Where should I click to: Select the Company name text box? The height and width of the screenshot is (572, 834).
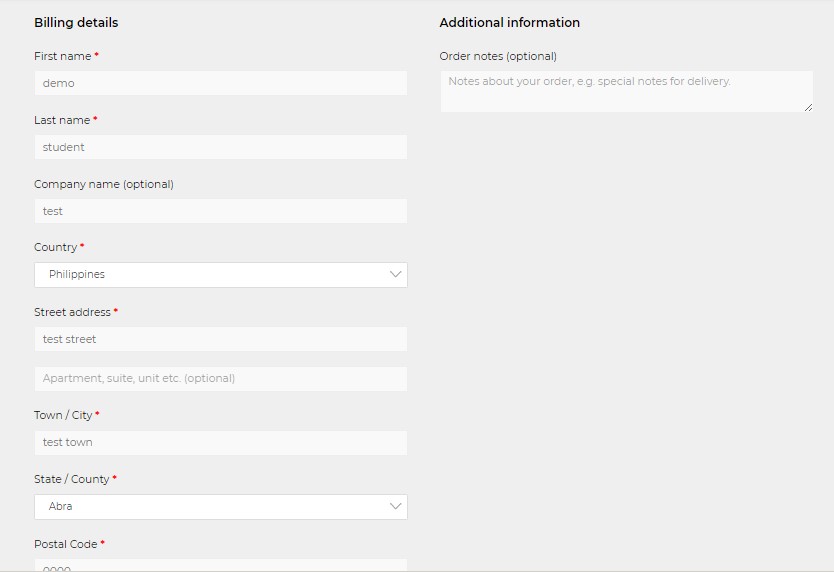coord(220,211)
